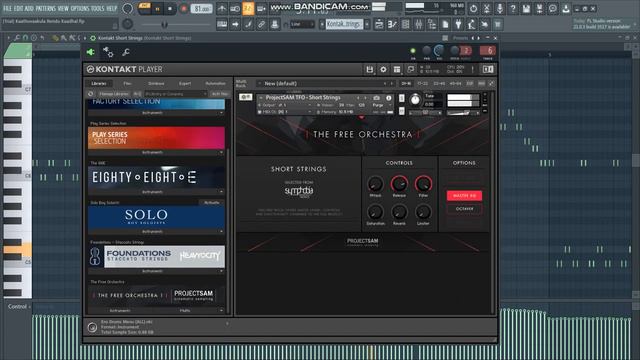Screen dimensions: 640x360
Task: Switch to the Files tab in Kontakt
Action: 128,83
